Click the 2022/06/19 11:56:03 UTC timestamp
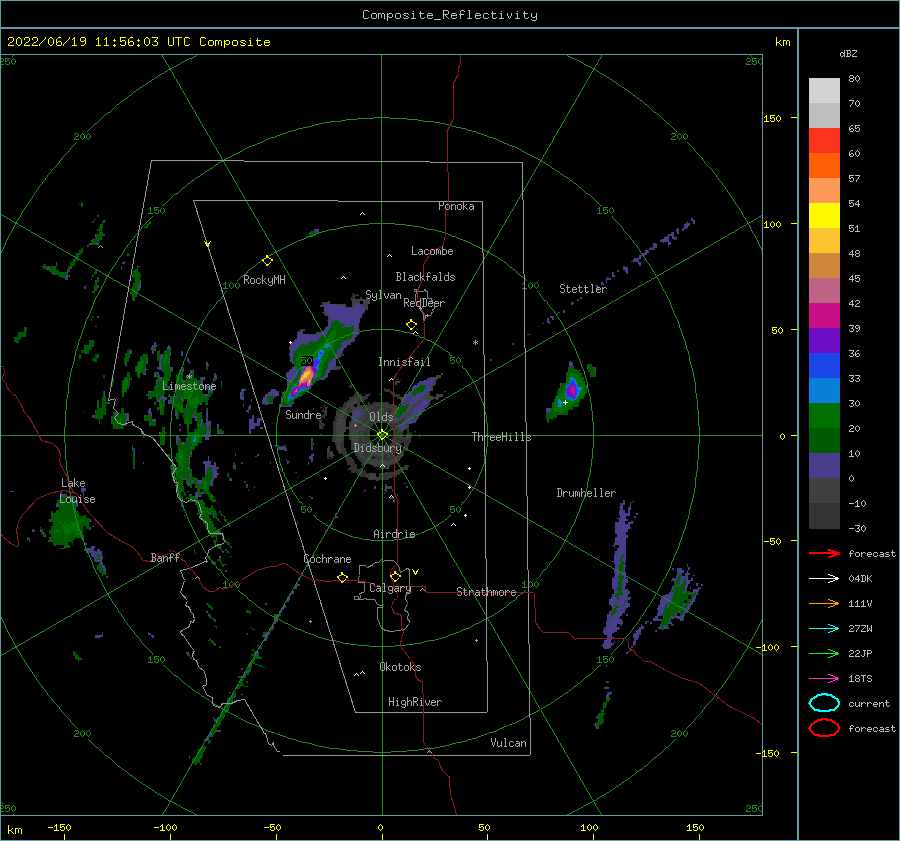Image resolution: width=900 pixels, height=841 pixels. (x=138, y=42)
